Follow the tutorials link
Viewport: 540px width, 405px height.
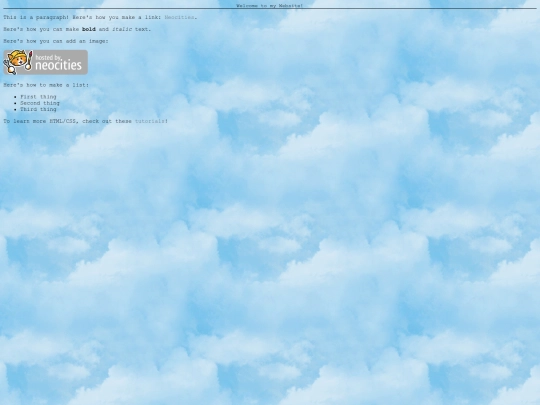(150, 121)
